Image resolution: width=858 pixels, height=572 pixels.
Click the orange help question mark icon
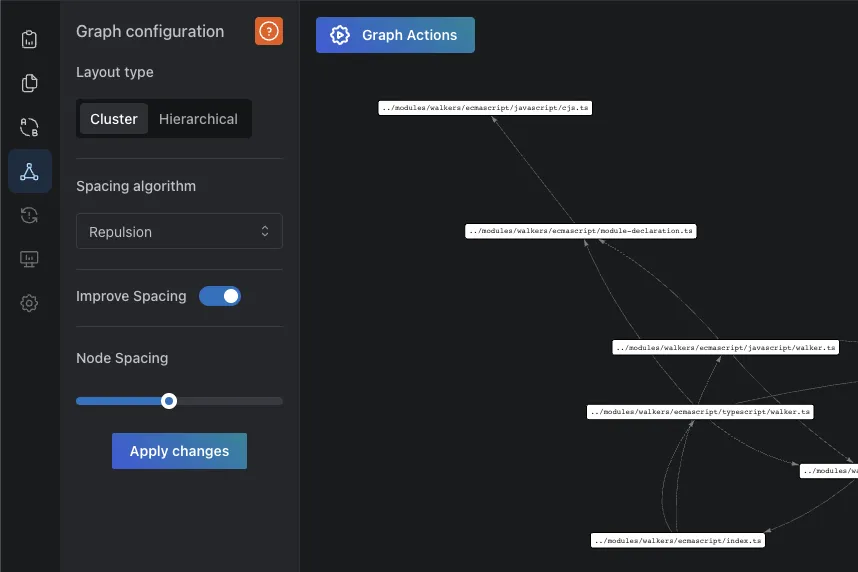(269, 31)
